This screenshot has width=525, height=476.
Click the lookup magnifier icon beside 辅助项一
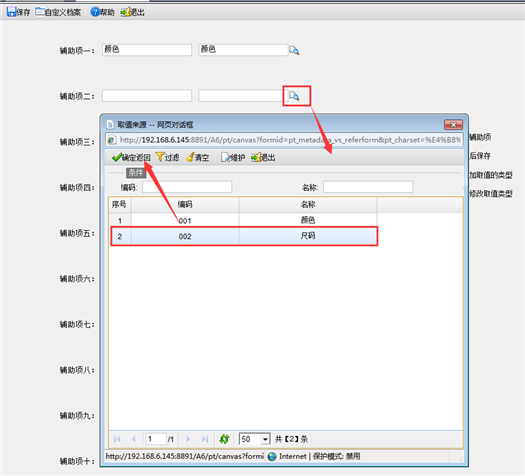294,50
